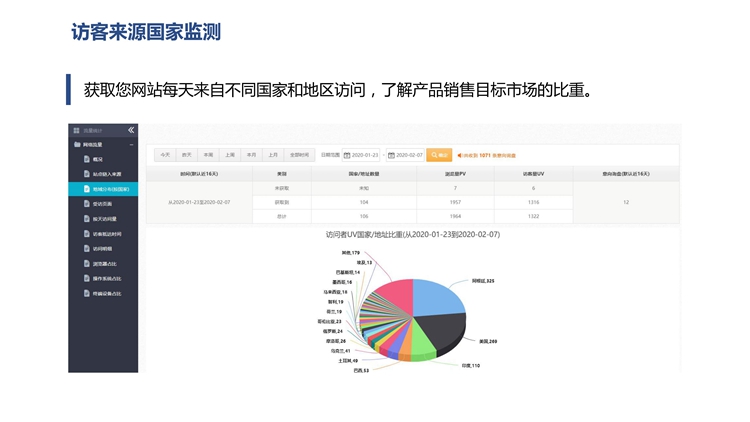Click the grid icon beside 流量统计
750x422 pixels.
[x=75, y=131]
